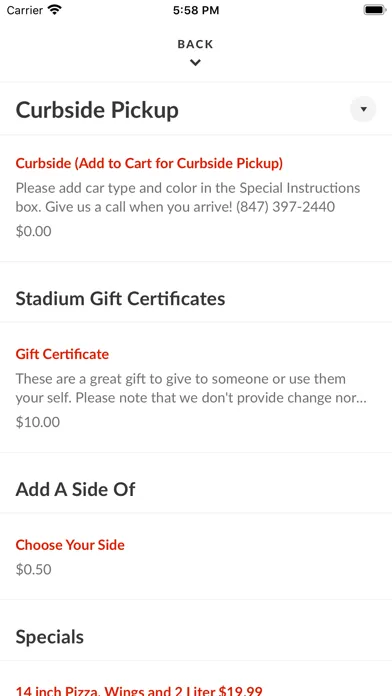Tap the Stadium Gift Certificates heading
Image resolution: width=392 pixels, height=696 pixels.
click(x=120, y=299)
